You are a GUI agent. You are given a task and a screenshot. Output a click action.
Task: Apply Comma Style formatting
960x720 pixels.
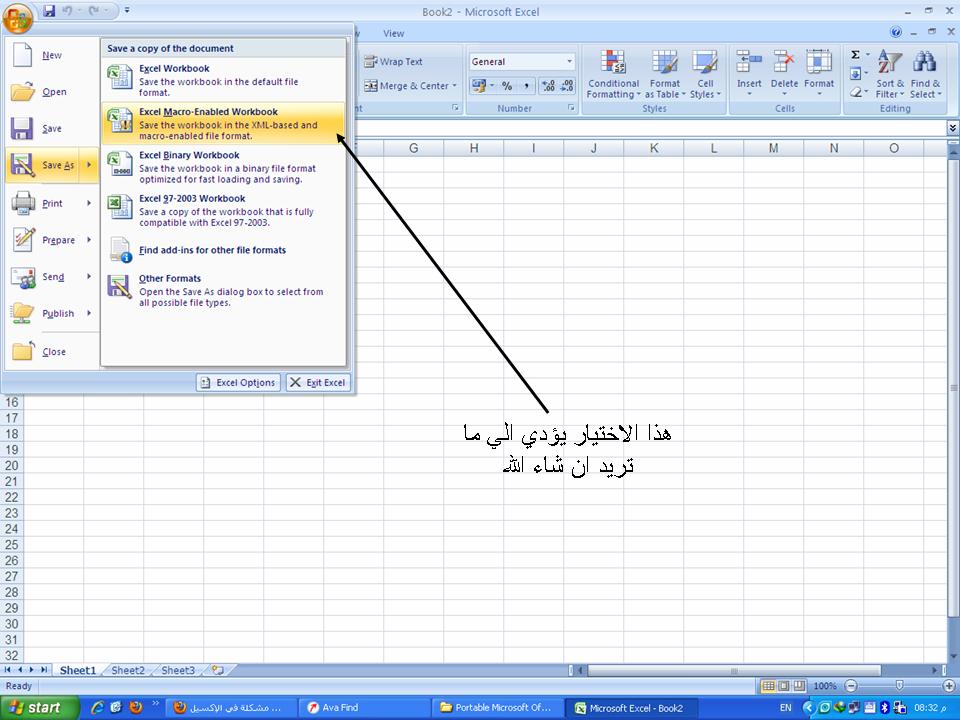tap(526, 86)
